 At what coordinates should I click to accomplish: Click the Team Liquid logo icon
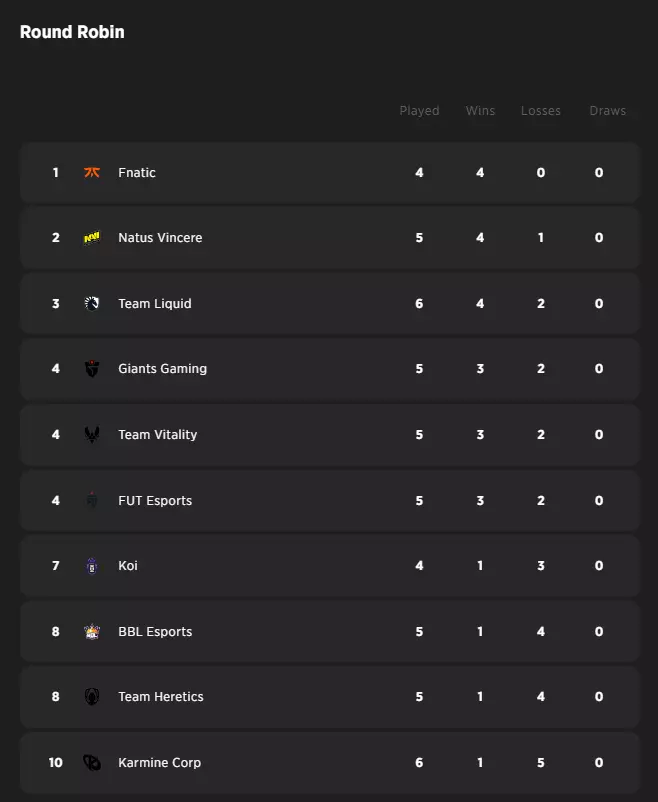coord(92,304)
